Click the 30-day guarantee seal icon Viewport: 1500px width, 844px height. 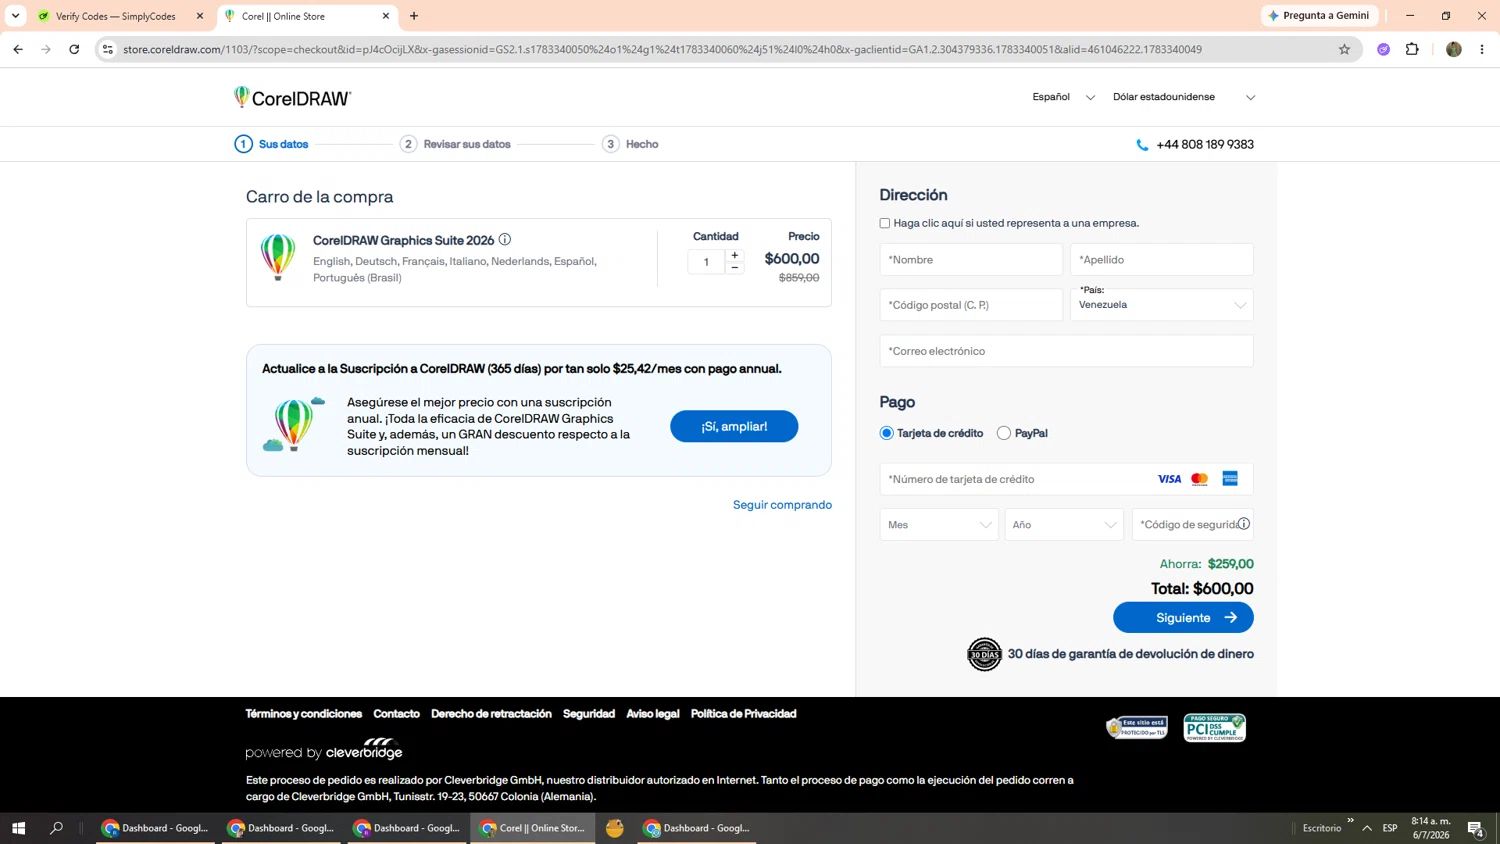(x=984, y=654)
